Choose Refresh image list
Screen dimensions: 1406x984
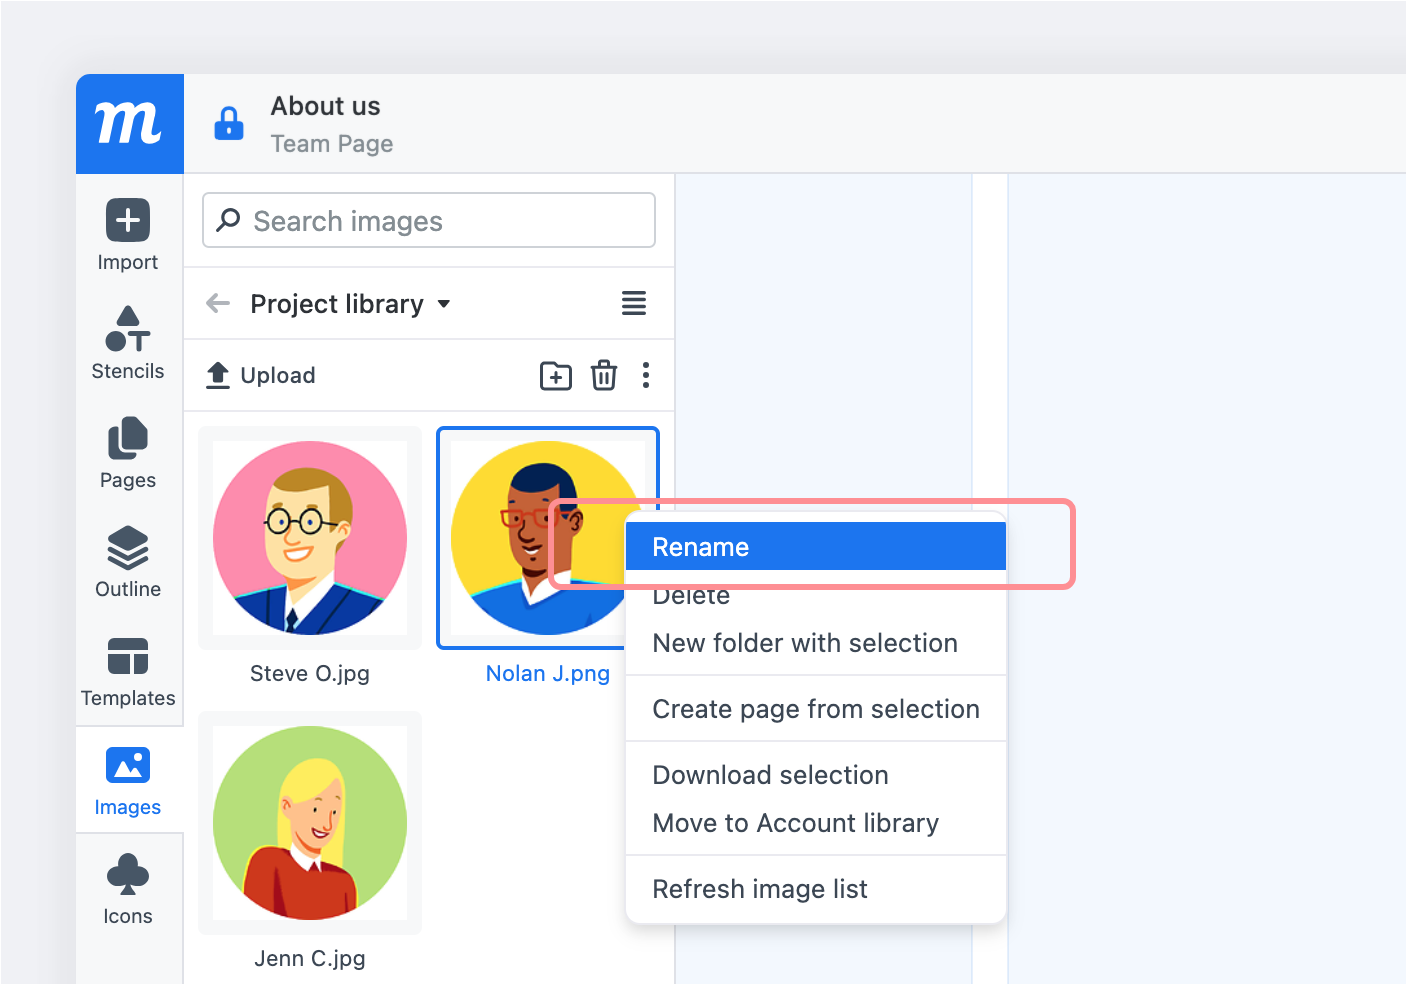(x=816, y=889)
